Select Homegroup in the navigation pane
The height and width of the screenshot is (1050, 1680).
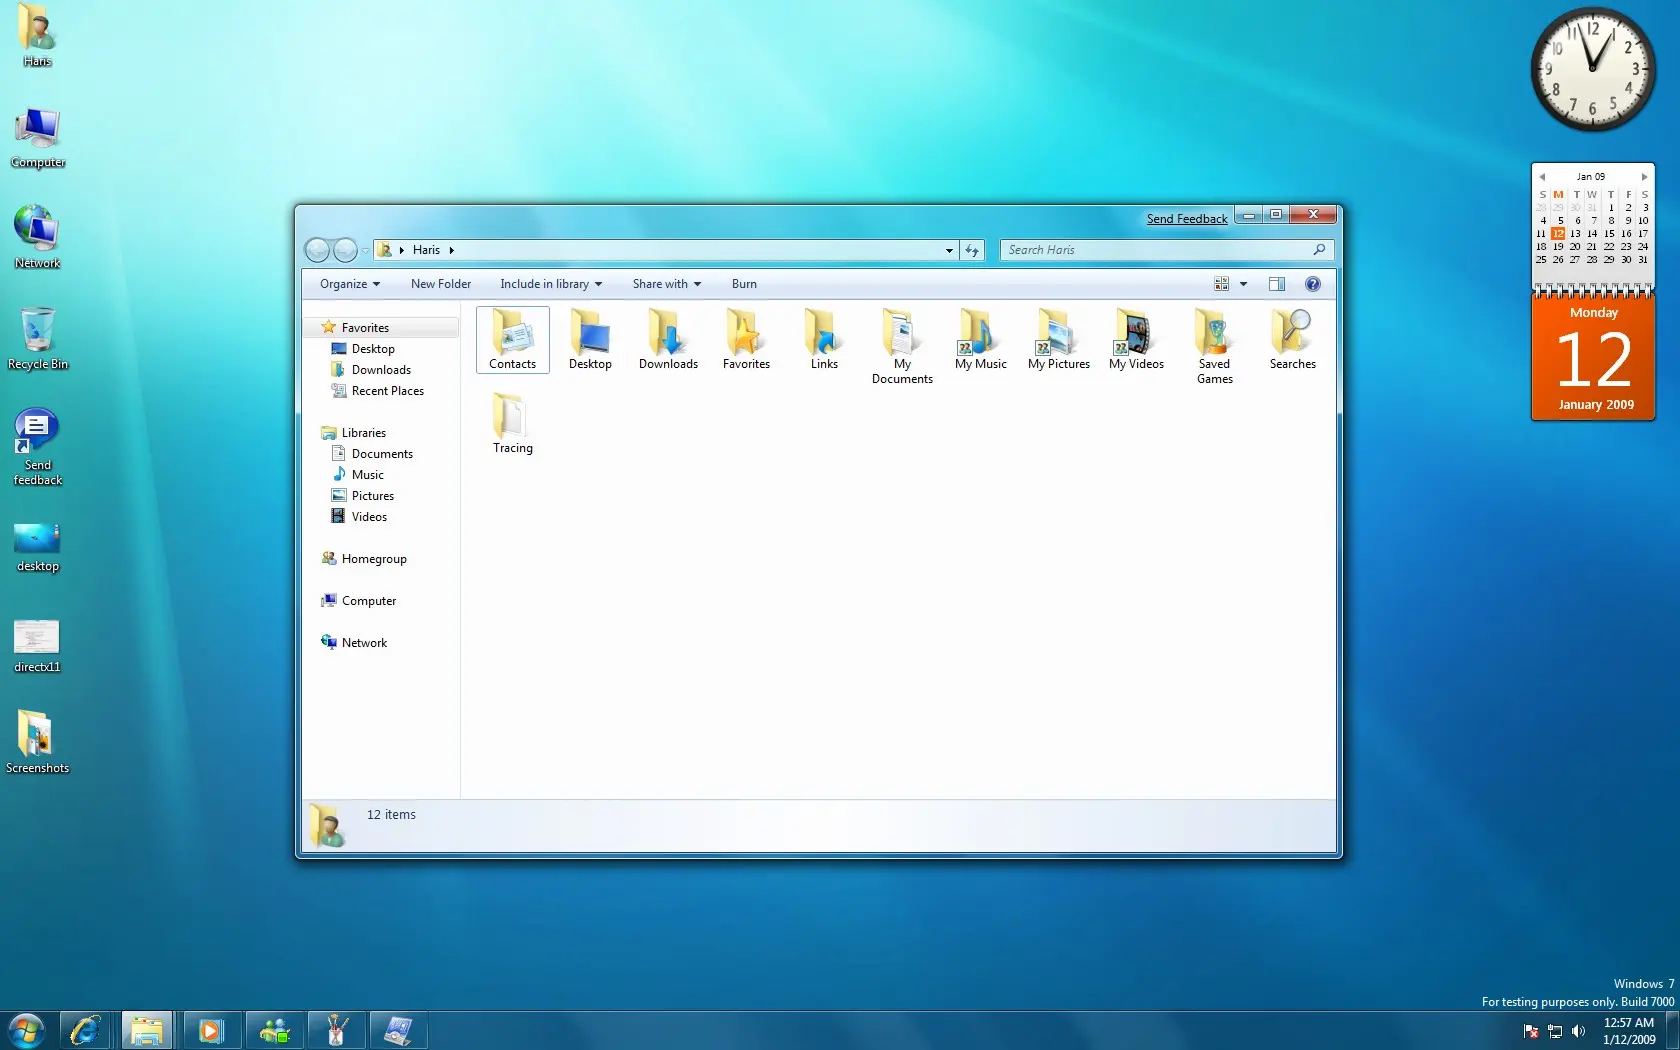point(374,559)
